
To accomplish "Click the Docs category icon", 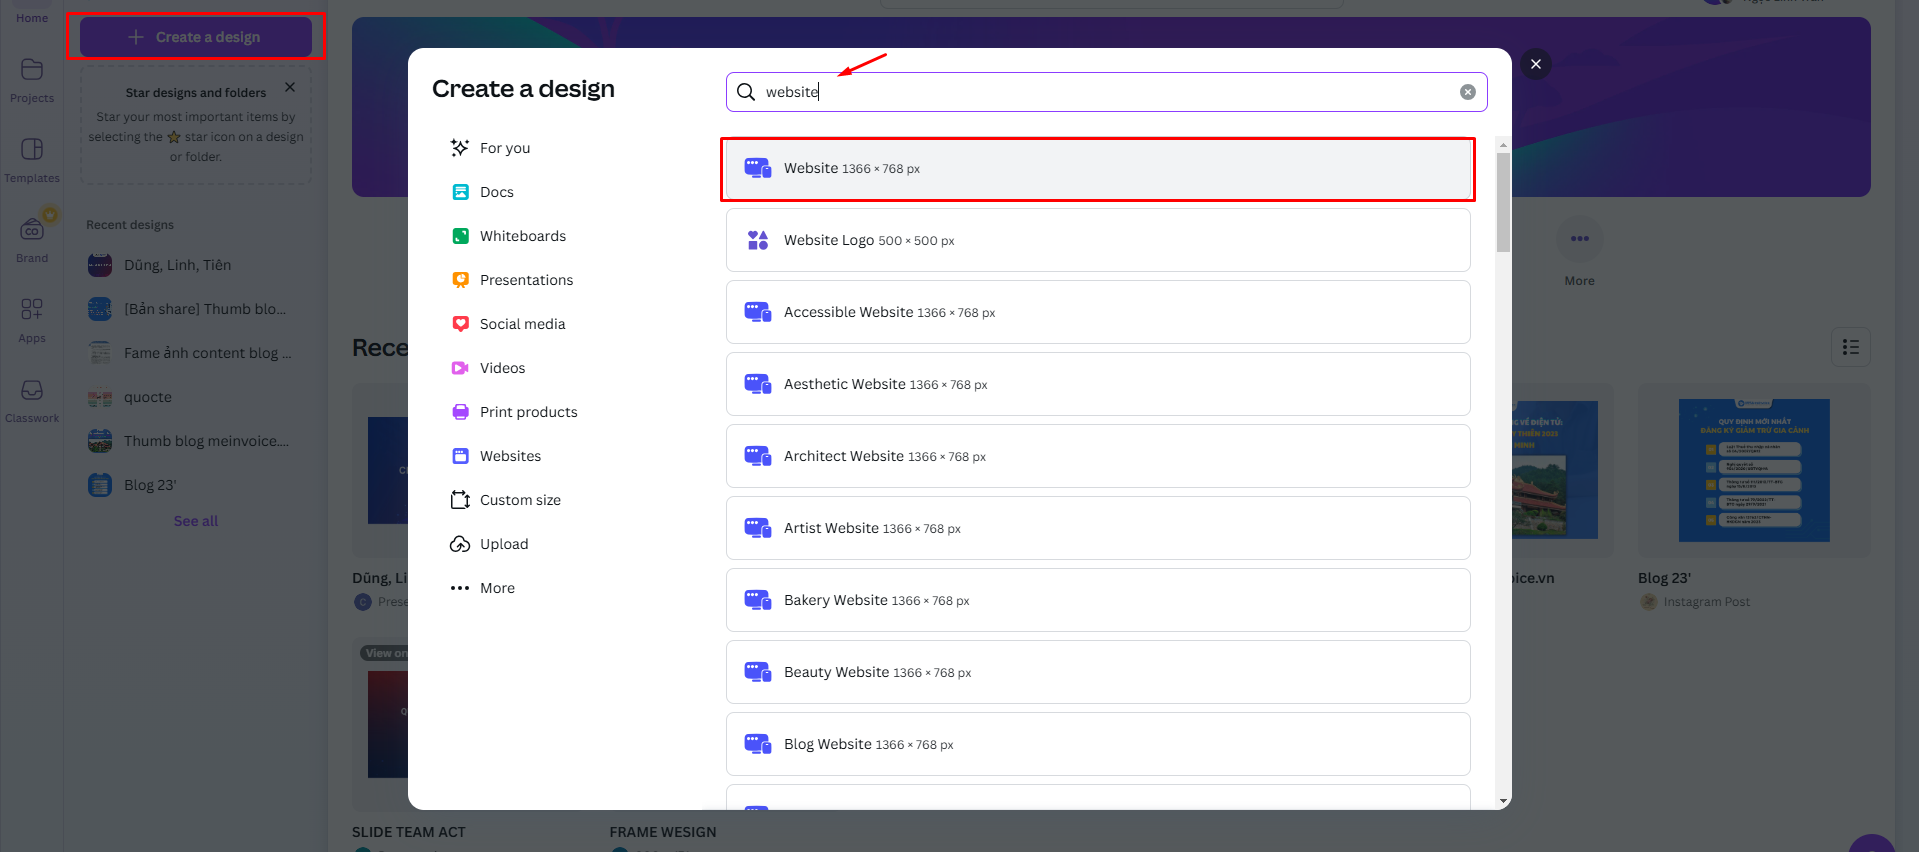I will tap(460, 192).
